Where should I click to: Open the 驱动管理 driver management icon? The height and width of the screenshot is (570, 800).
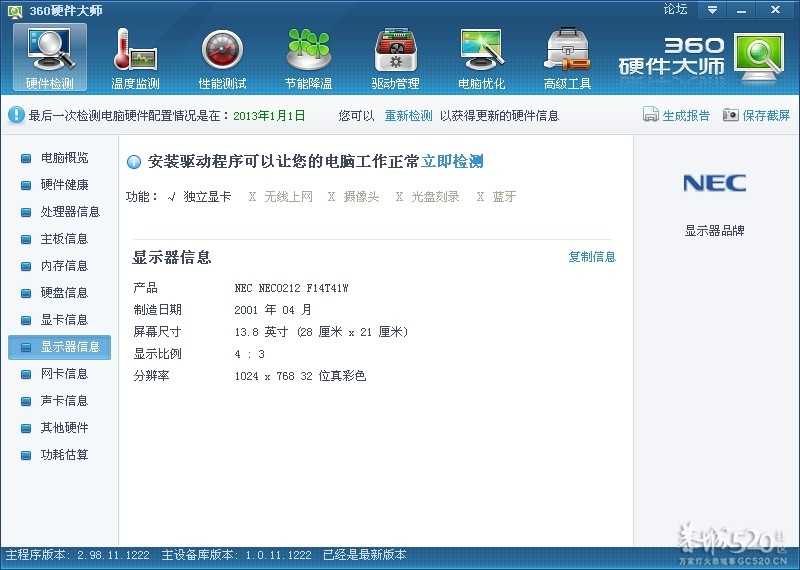click(395, 58)
